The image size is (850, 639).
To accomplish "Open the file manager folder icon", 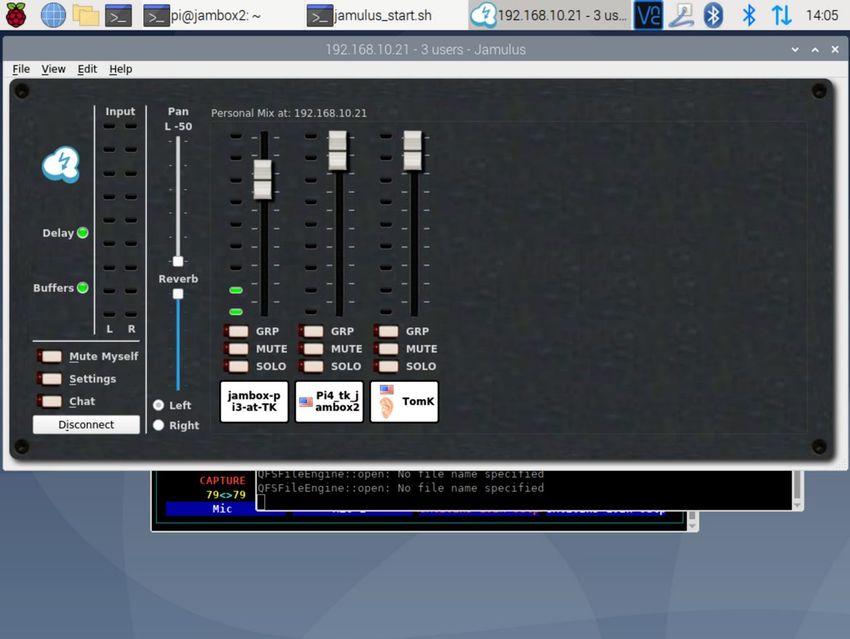I will point(86,16).
